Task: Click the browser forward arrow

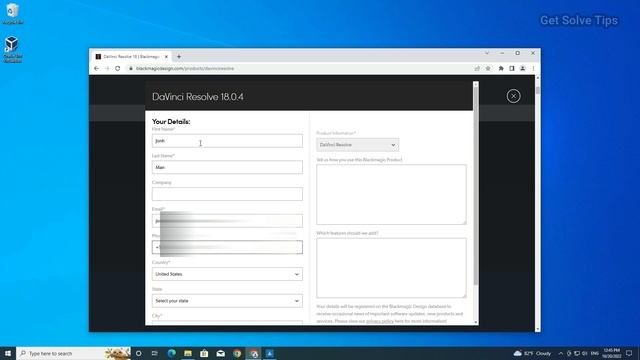Action: [107, 69]
